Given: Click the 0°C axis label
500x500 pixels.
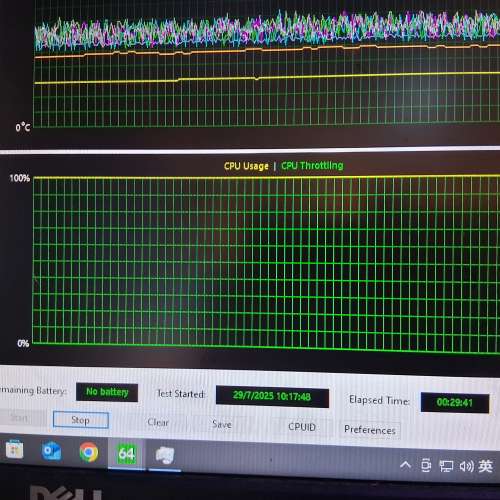Looking at the screenshot, I should (23, 127).
